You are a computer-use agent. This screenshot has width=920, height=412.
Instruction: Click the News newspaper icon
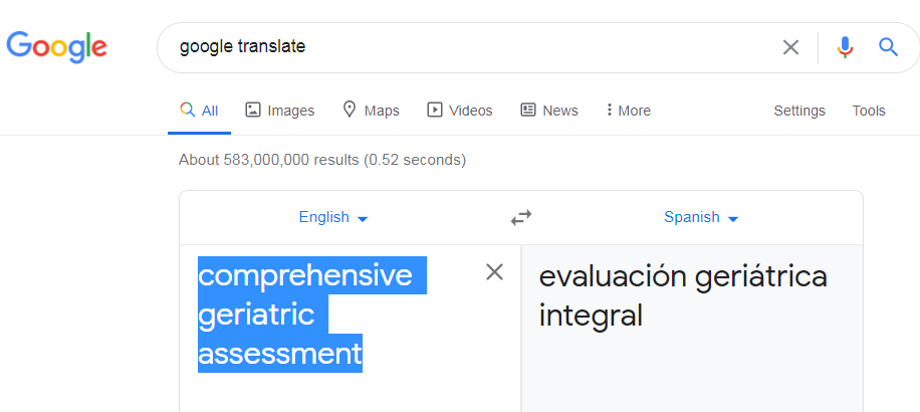coord(528,110)
